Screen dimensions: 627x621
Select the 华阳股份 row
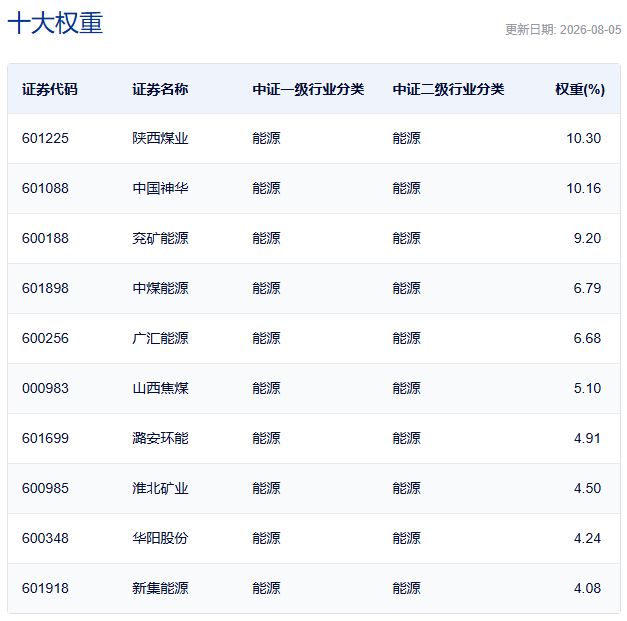coord(314,538)
